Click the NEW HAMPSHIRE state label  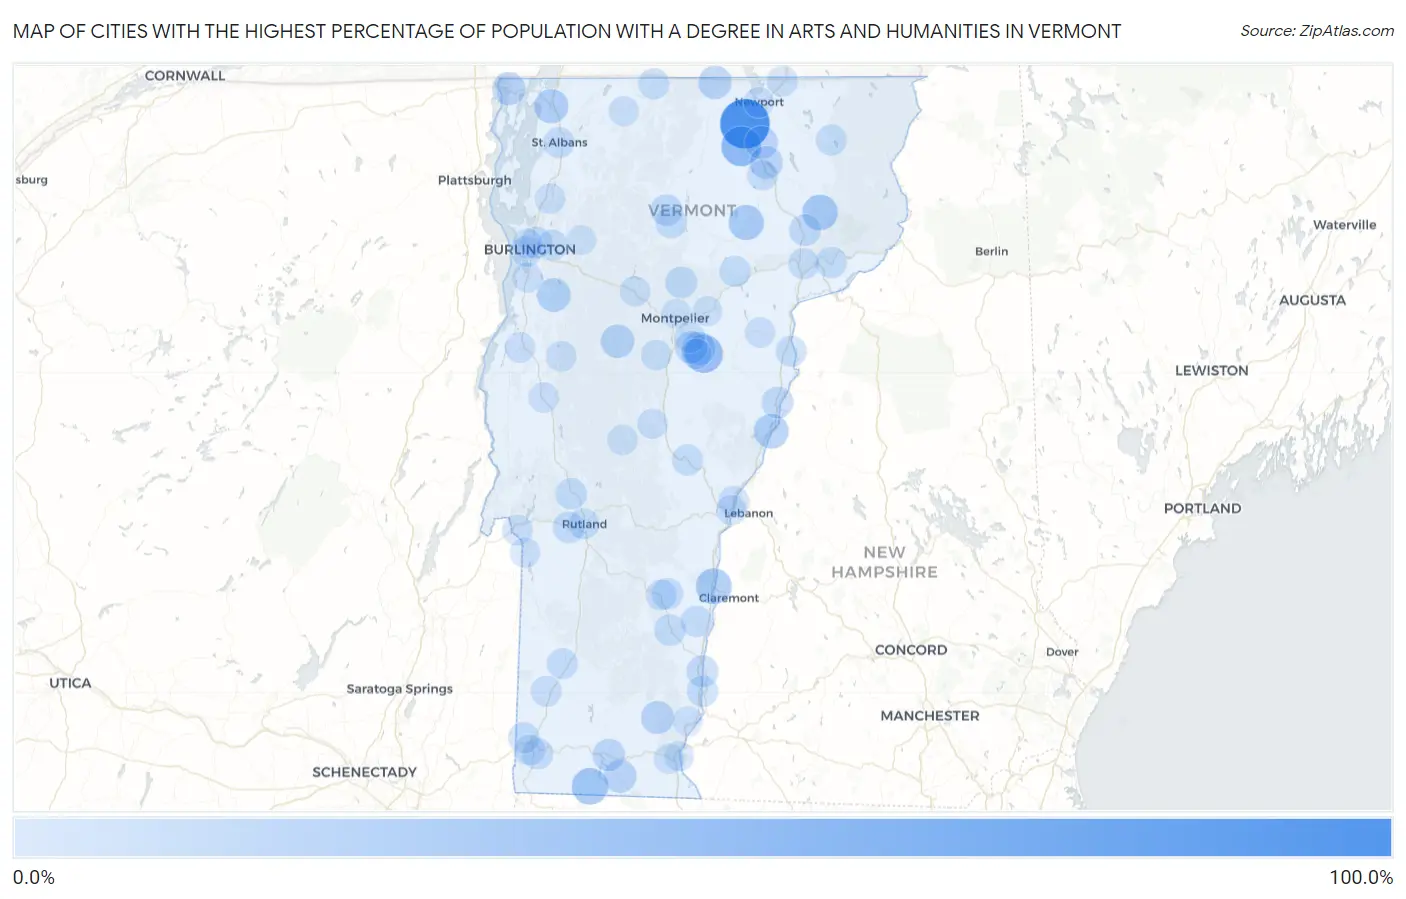tap(885, 562)
